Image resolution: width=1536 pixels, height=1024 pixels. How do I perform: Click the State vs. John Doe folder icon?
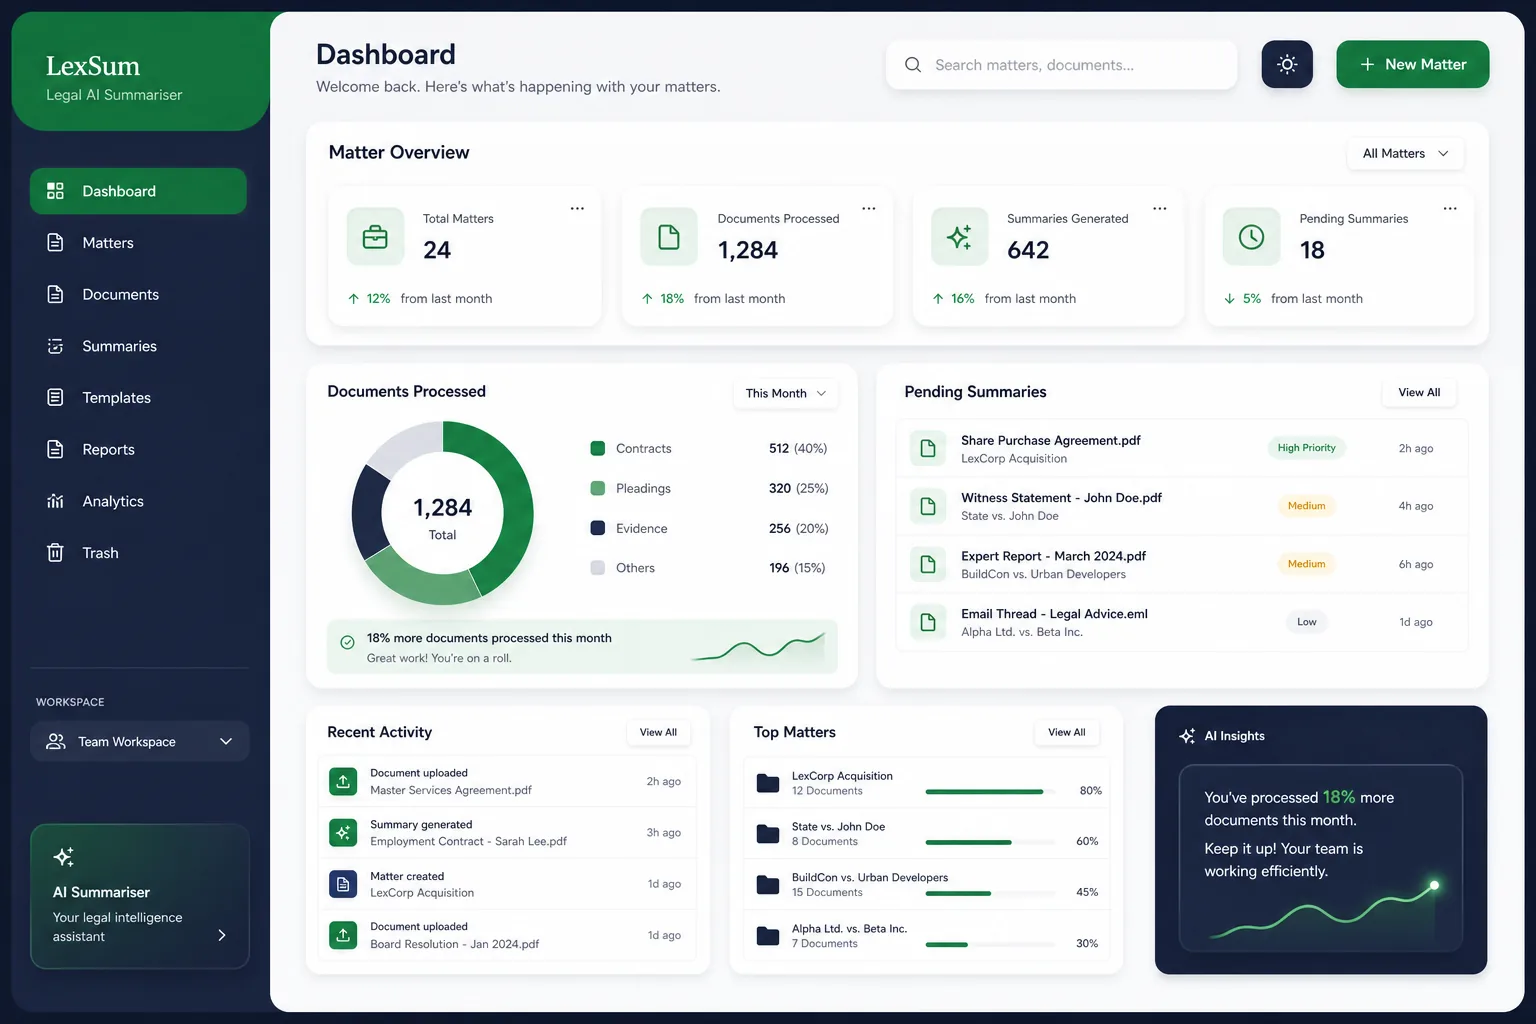pyautogui.click(x=768, y=834)
